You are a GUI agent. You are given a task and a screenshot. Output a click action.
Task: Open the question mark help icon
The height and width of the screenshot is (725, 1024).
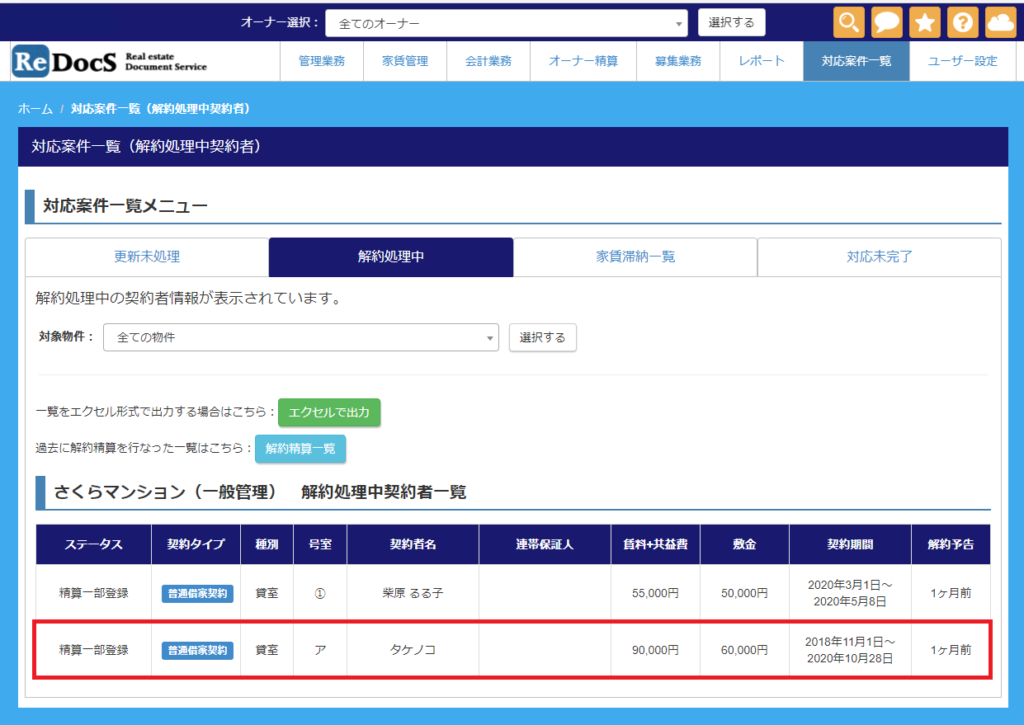point(962,22)
